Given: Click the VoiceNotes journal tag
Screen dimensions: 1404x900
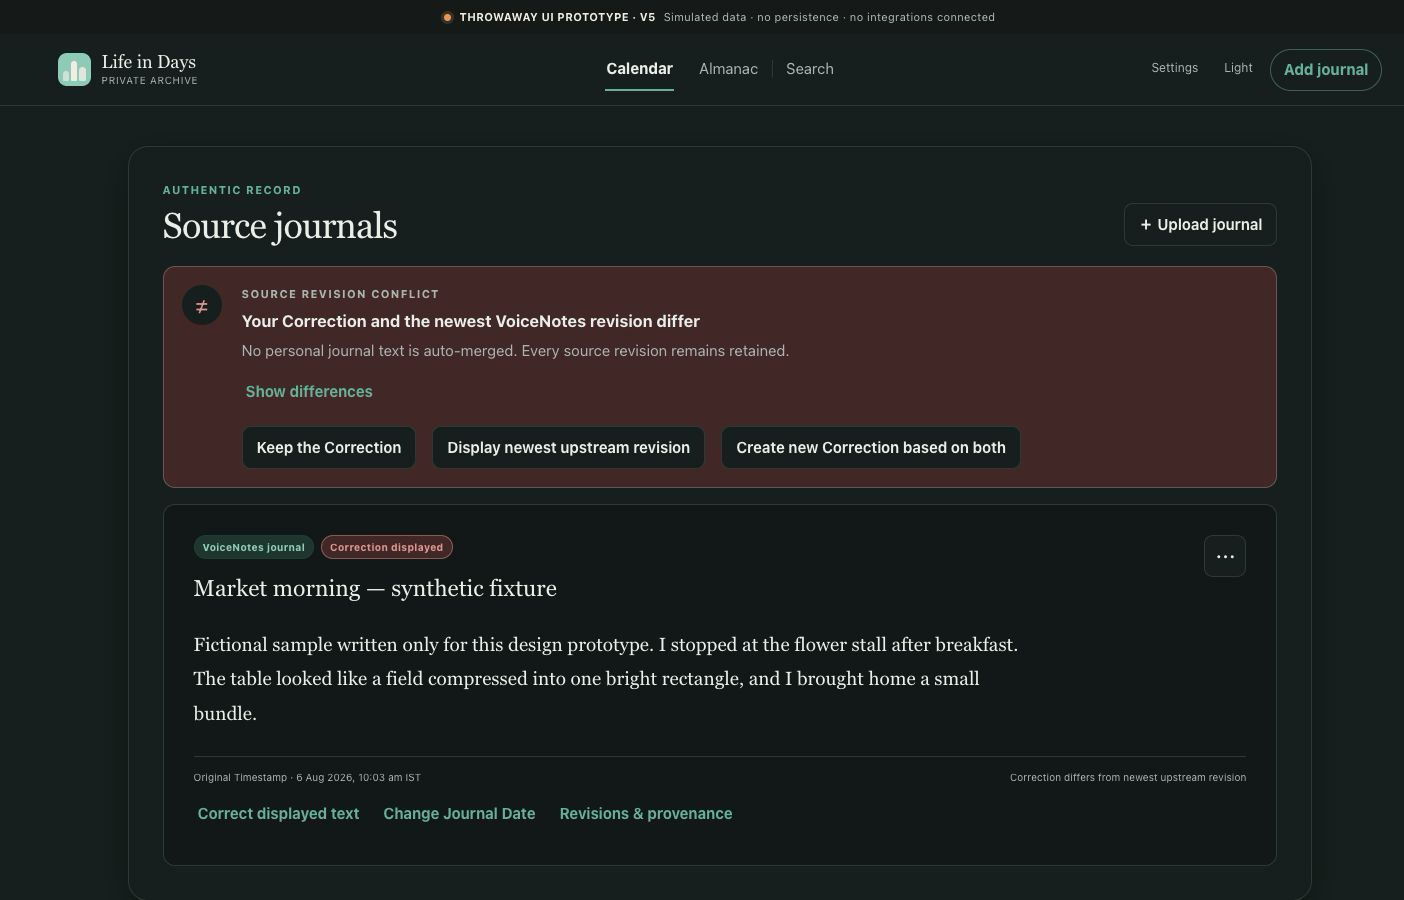Looking at the screenshot, I should click(254, 547).
